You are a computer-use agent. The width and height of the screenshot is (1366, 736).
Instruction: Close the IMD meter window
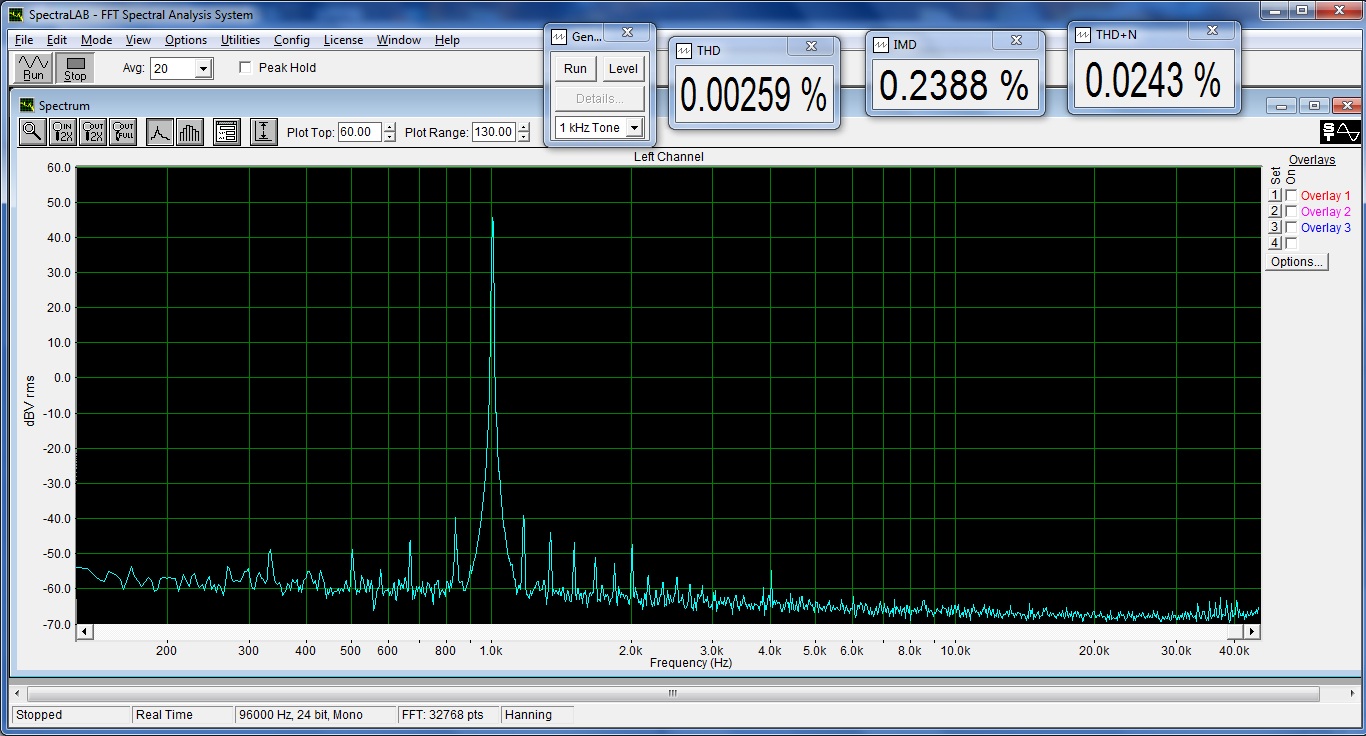[1016, 41]
